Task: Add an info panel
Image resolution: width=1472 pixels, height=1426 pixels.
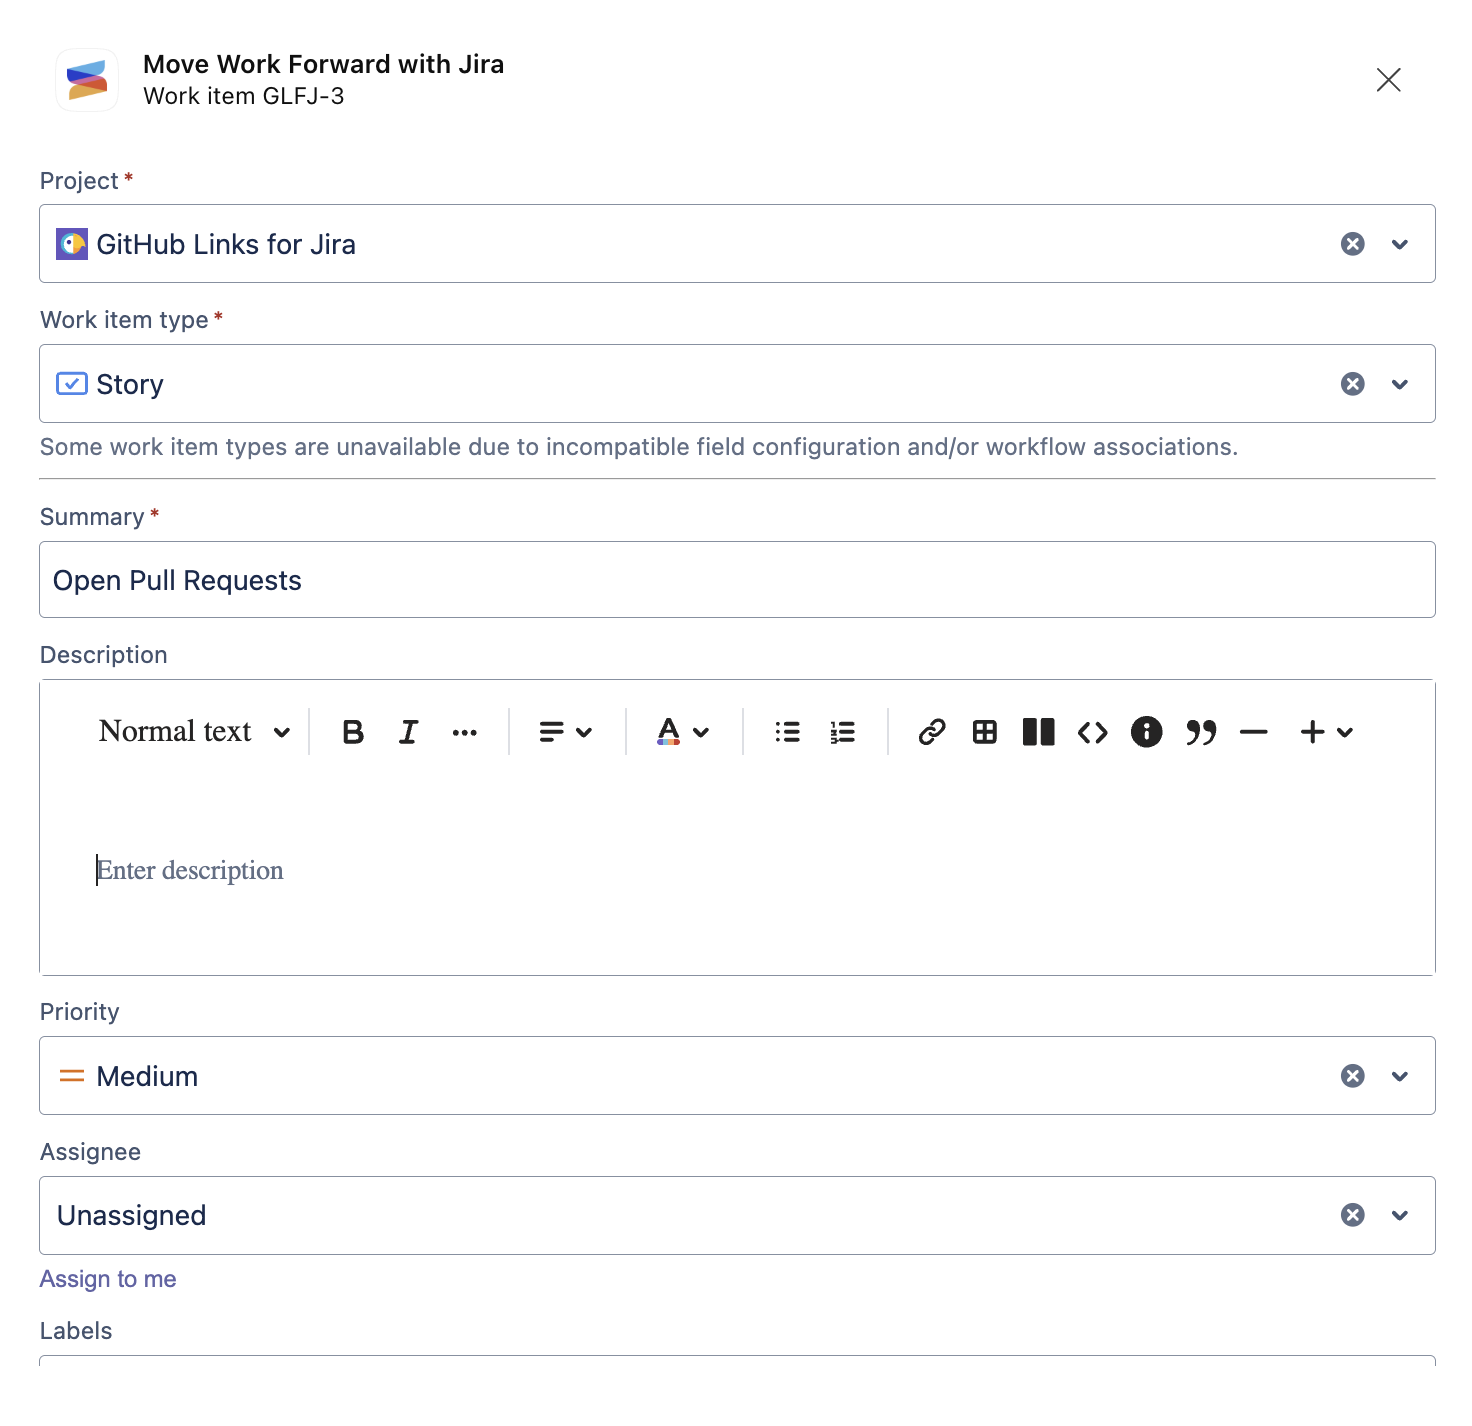Action: [x=1147, y=732]
